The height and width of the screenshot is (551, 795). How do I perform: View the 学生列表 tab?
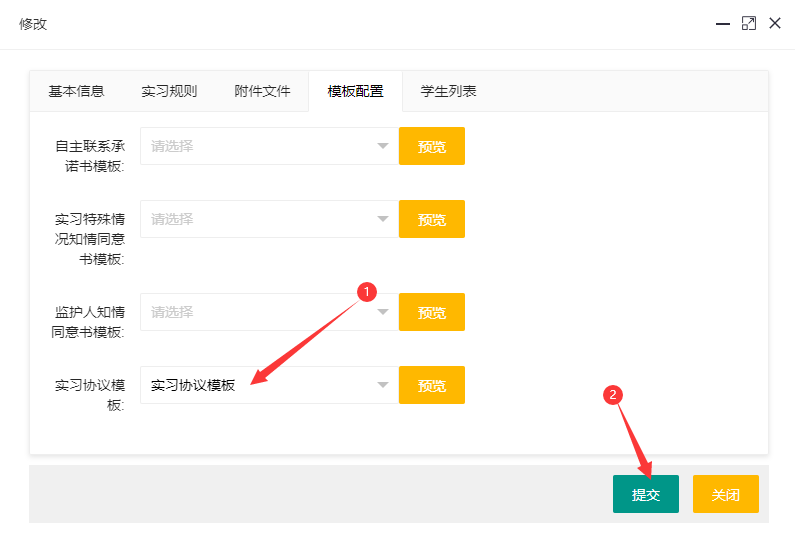coord(448,91)
